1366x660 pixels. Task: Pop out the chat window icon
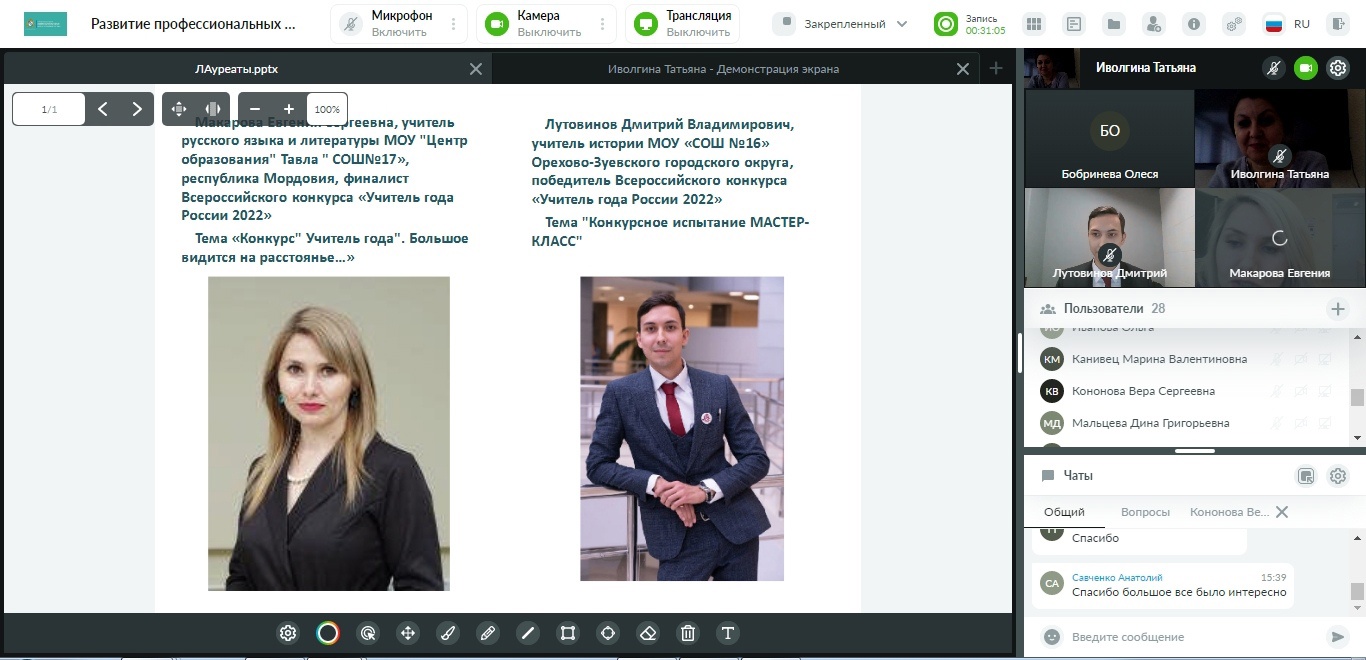1305,476
